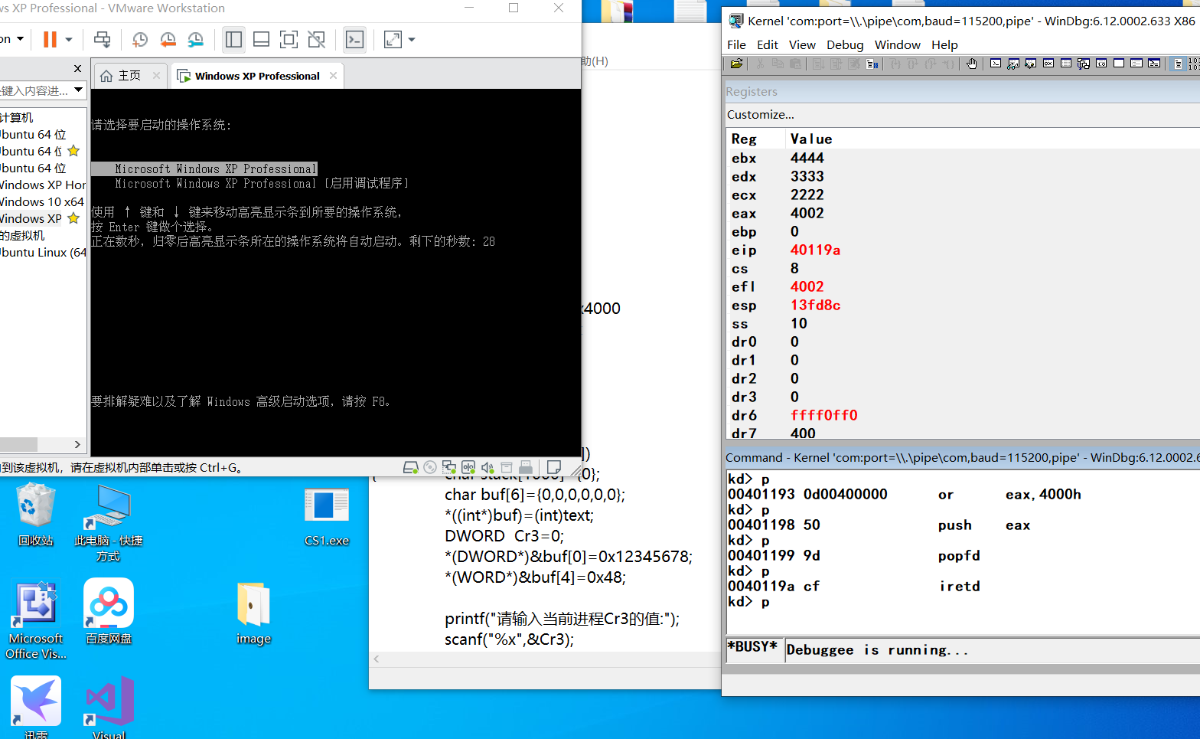Select the 百度网盘 desktop shortcut
Image resolution: width=1200 pixels, height=739 pixels.
pos(108,613)
